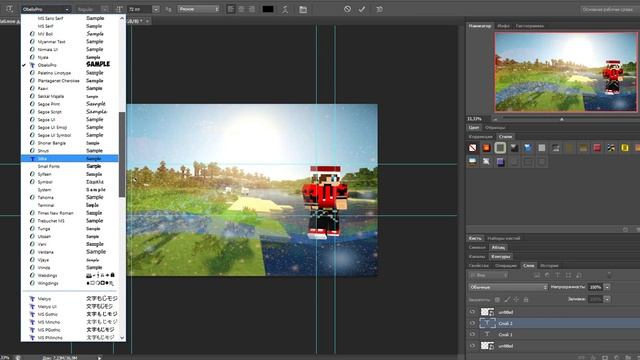Cancel current text edits icon
This screenshot has width=640, height=360.
(347, 9)
